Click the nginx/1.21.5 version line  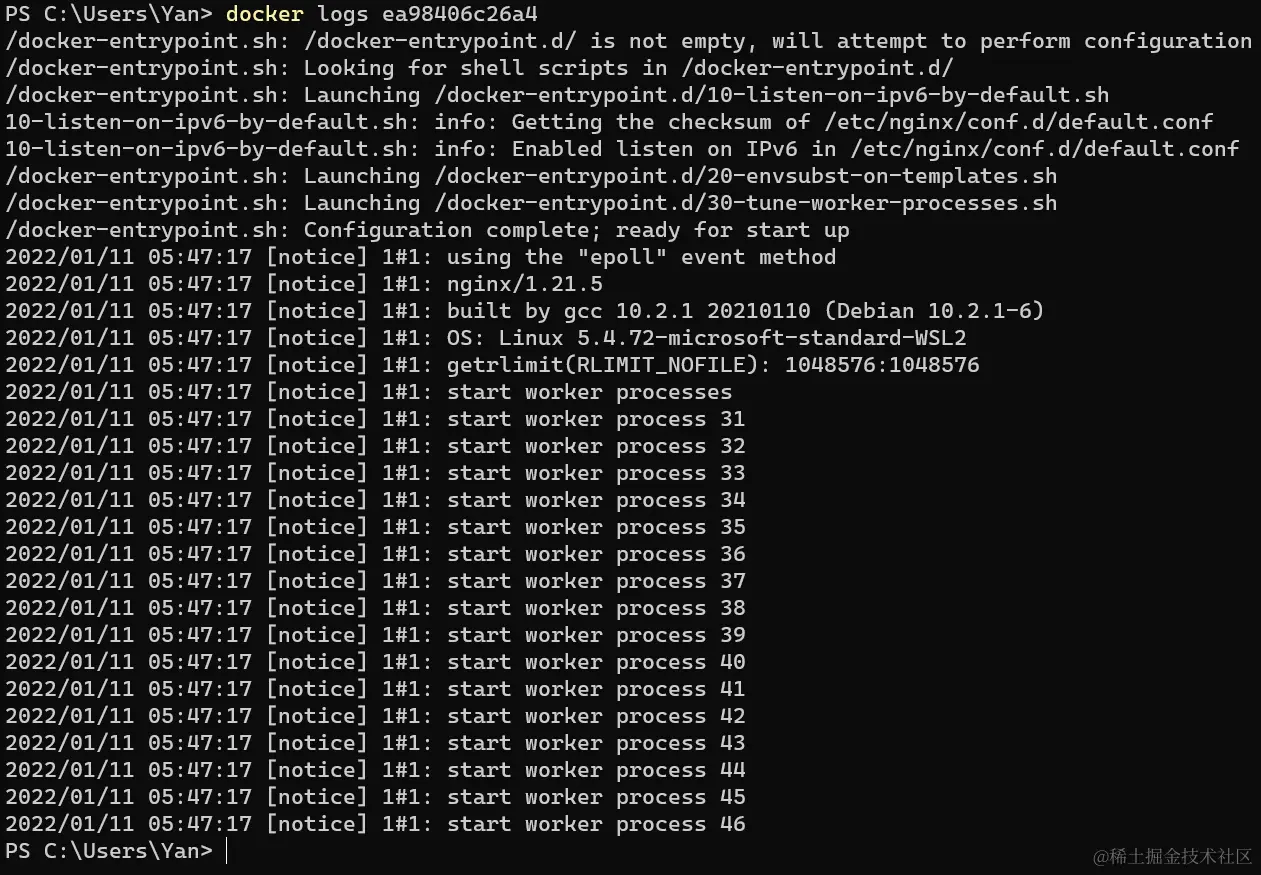click(304, 284)
